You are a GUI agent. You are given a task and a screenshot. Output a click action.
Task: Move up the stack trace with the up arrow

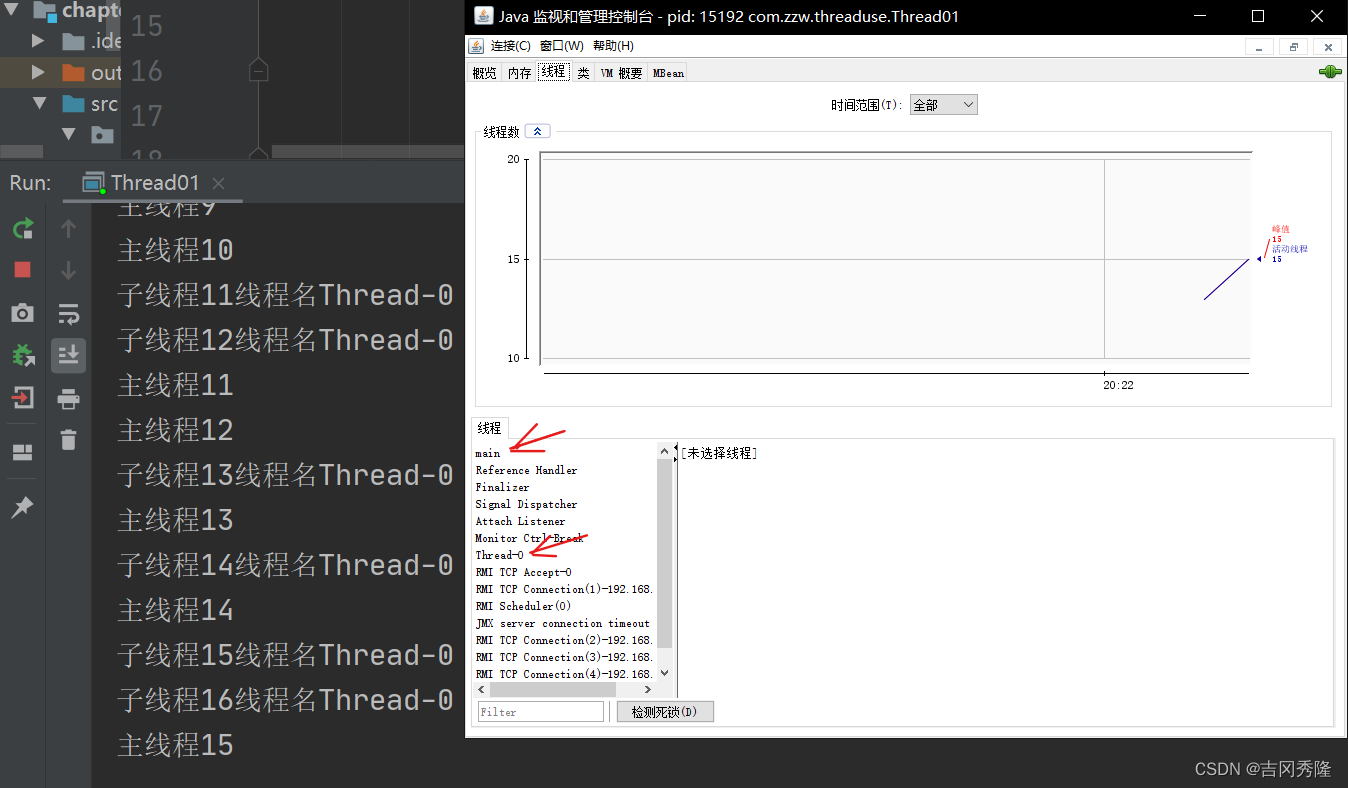(68, 229)
